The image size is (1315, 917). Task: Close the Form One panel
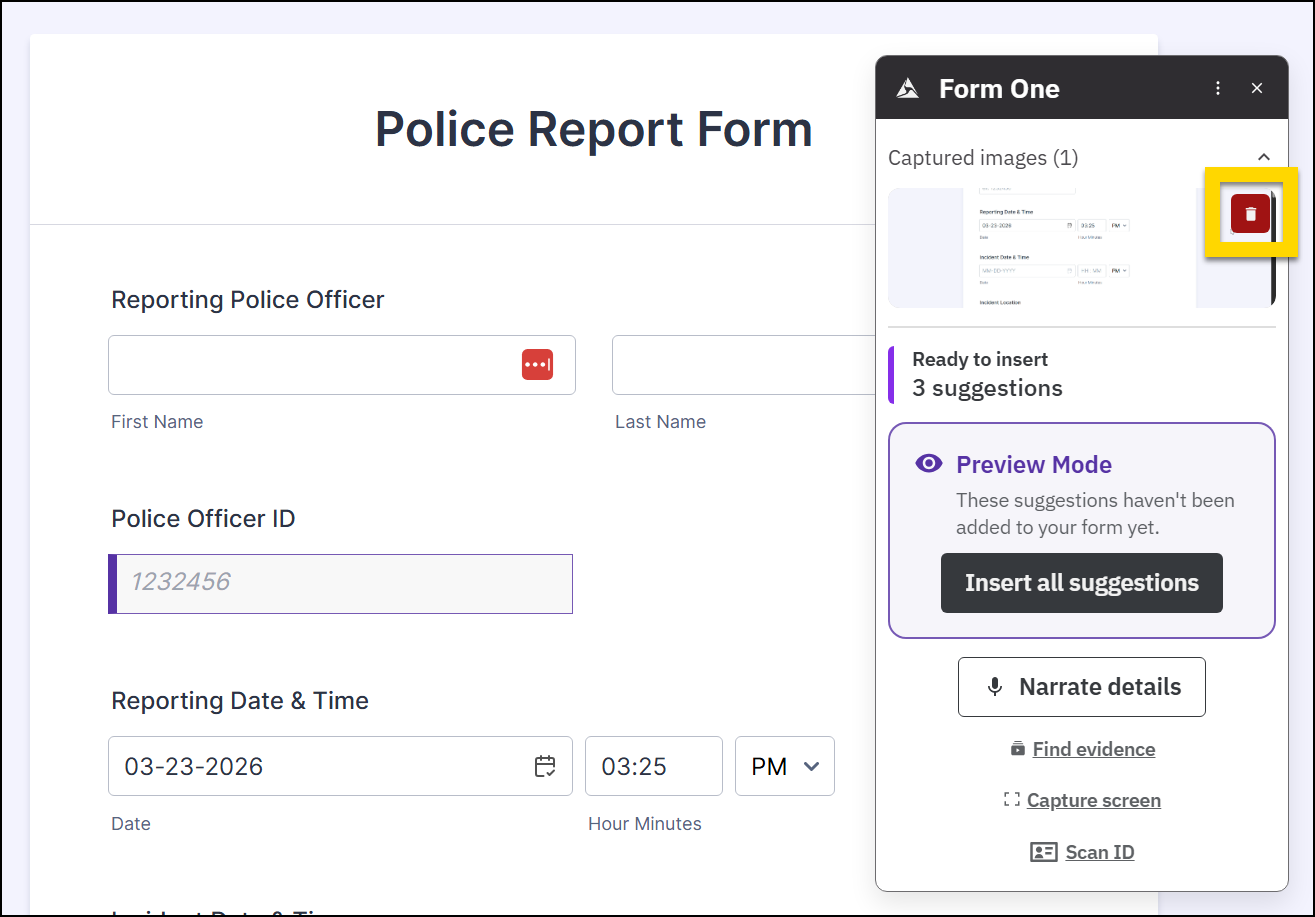(1257, 88)
